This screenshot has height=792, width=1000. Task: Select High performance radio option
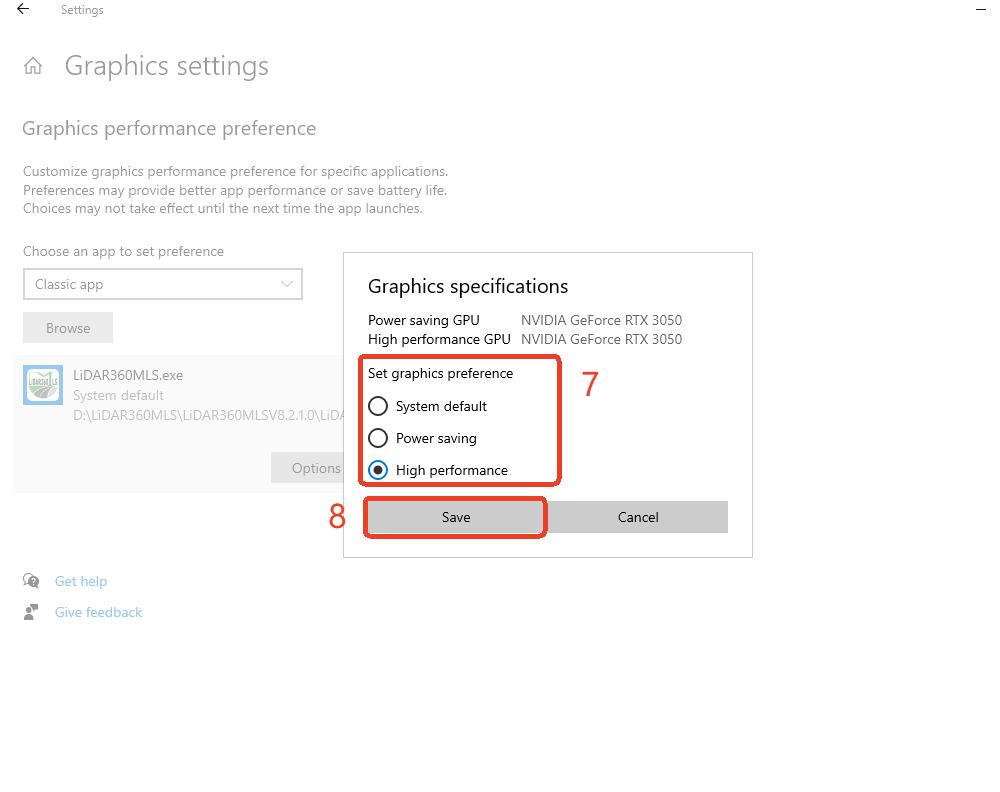coord(378,470)
